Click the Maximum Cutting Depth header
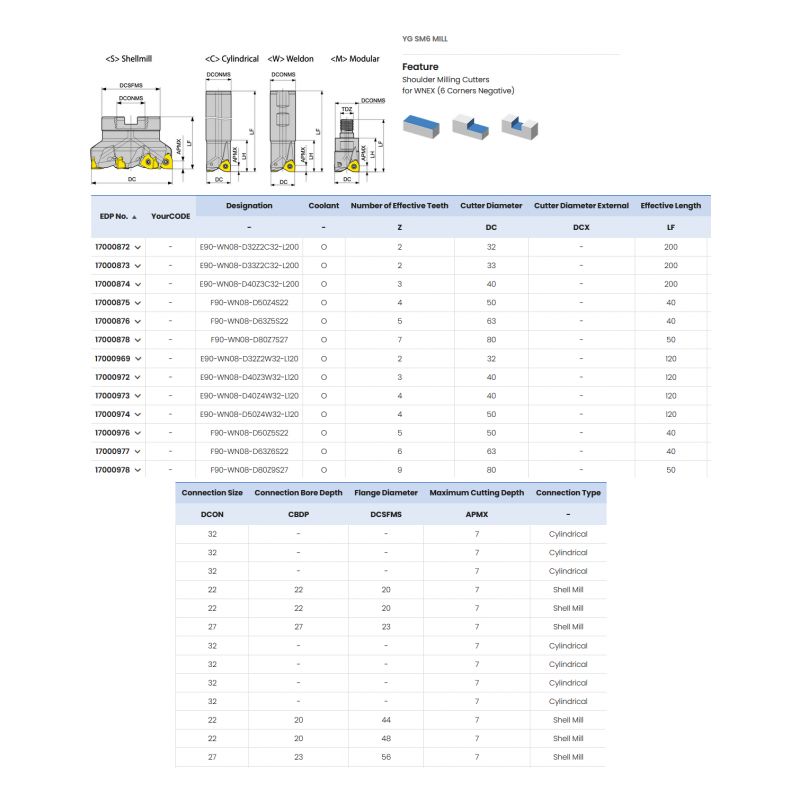The height and width of the screenshot is (800, 800). pyautogui.click(x=476, y=493)
